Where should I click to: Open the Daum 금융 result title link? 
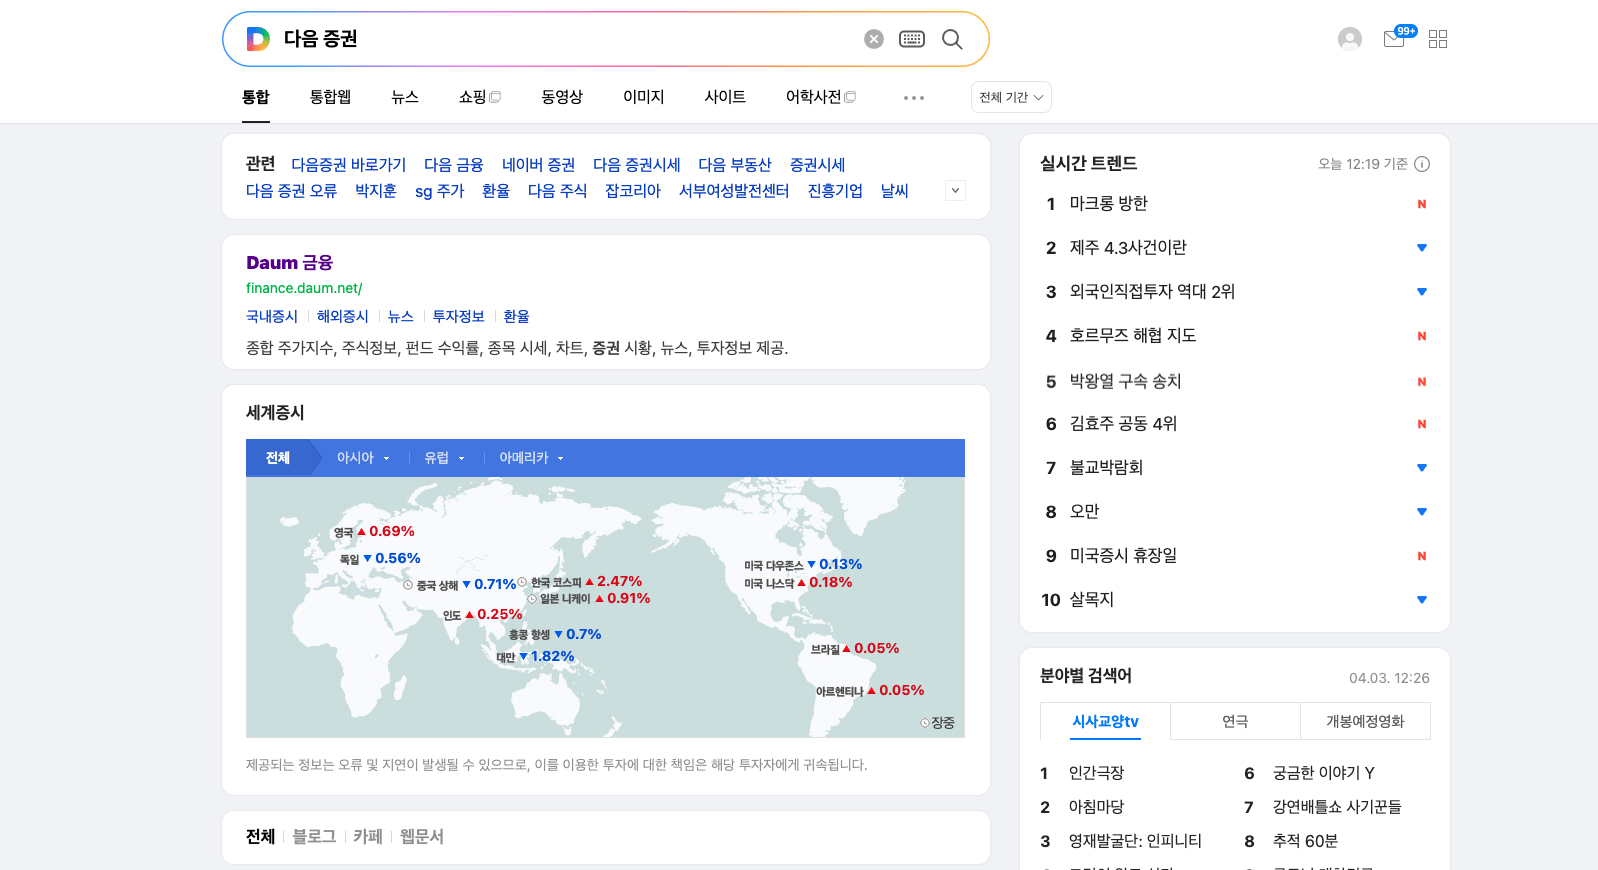[289, 263]
